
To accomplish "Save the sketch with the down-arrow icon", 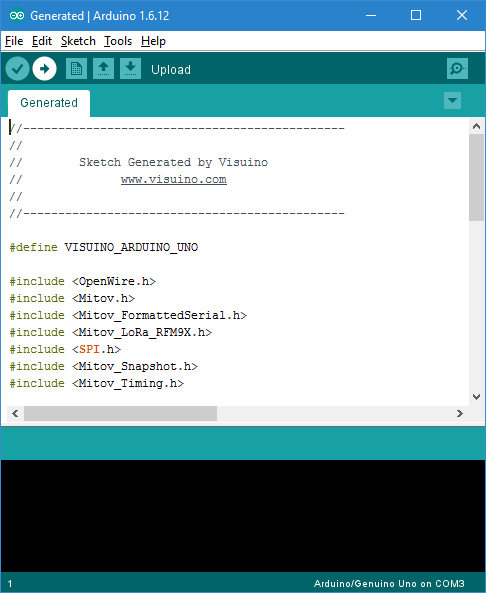I will [x=130, y=69].
